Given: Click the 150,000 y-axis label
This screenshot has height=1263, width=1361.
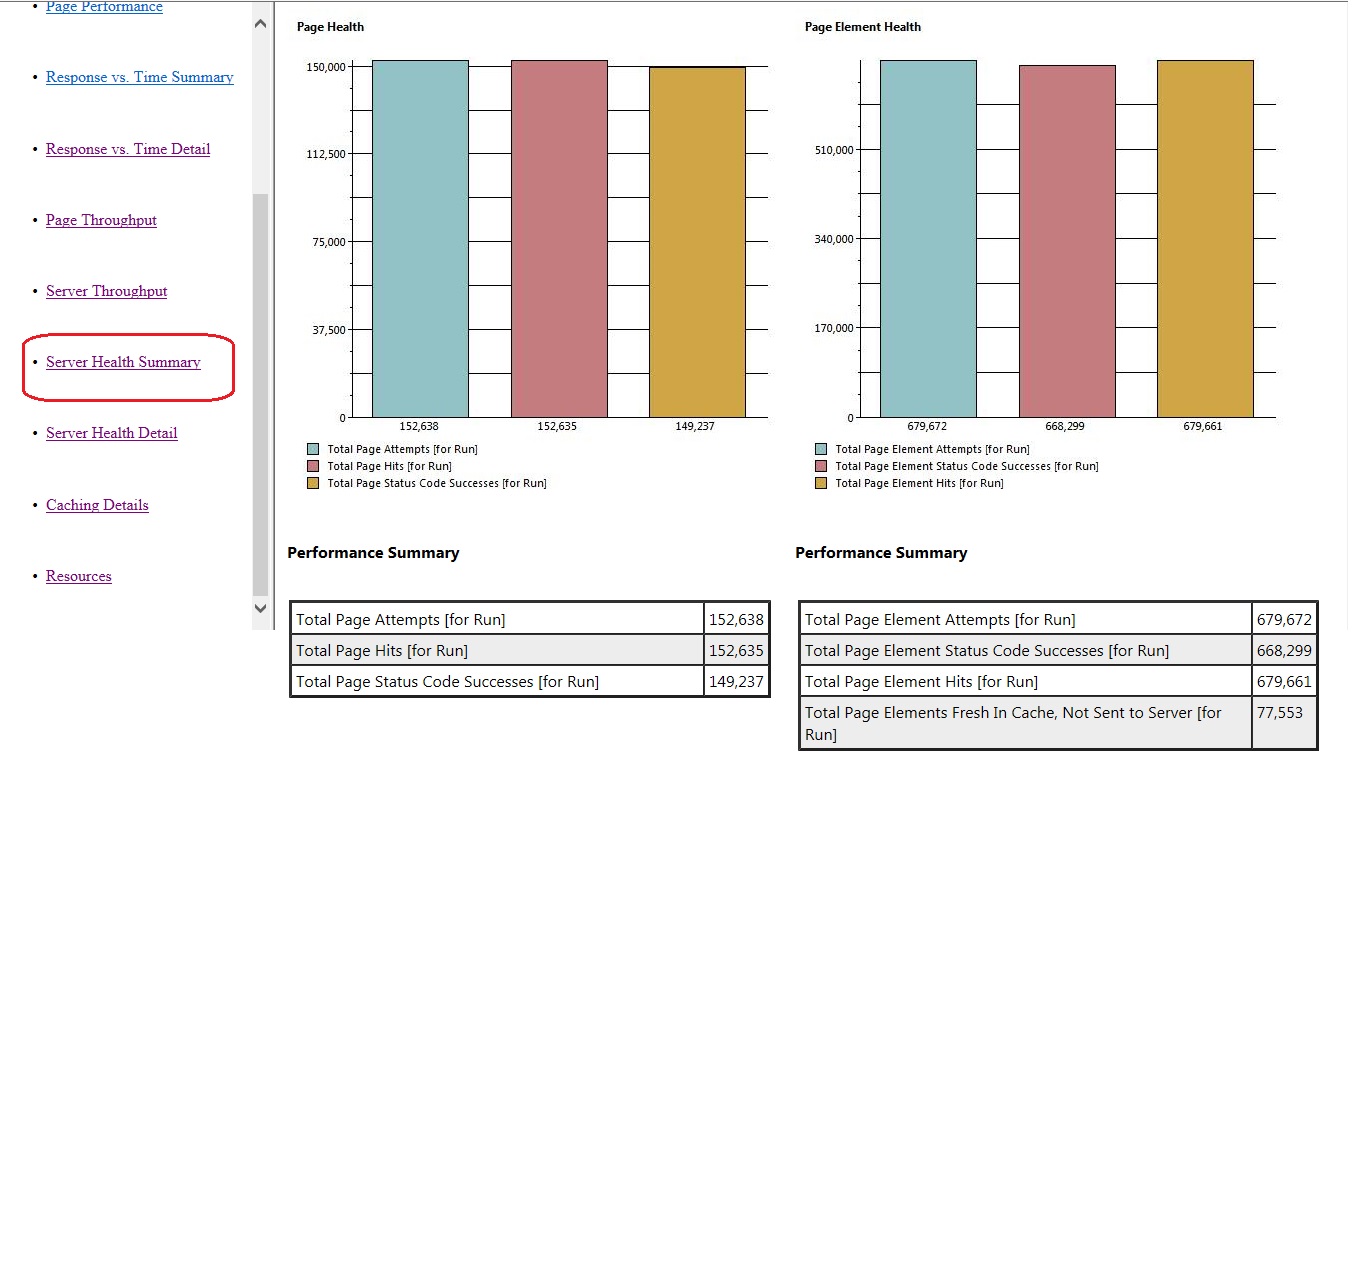Looking at the screenshot, I should click(x=326, y=67).
